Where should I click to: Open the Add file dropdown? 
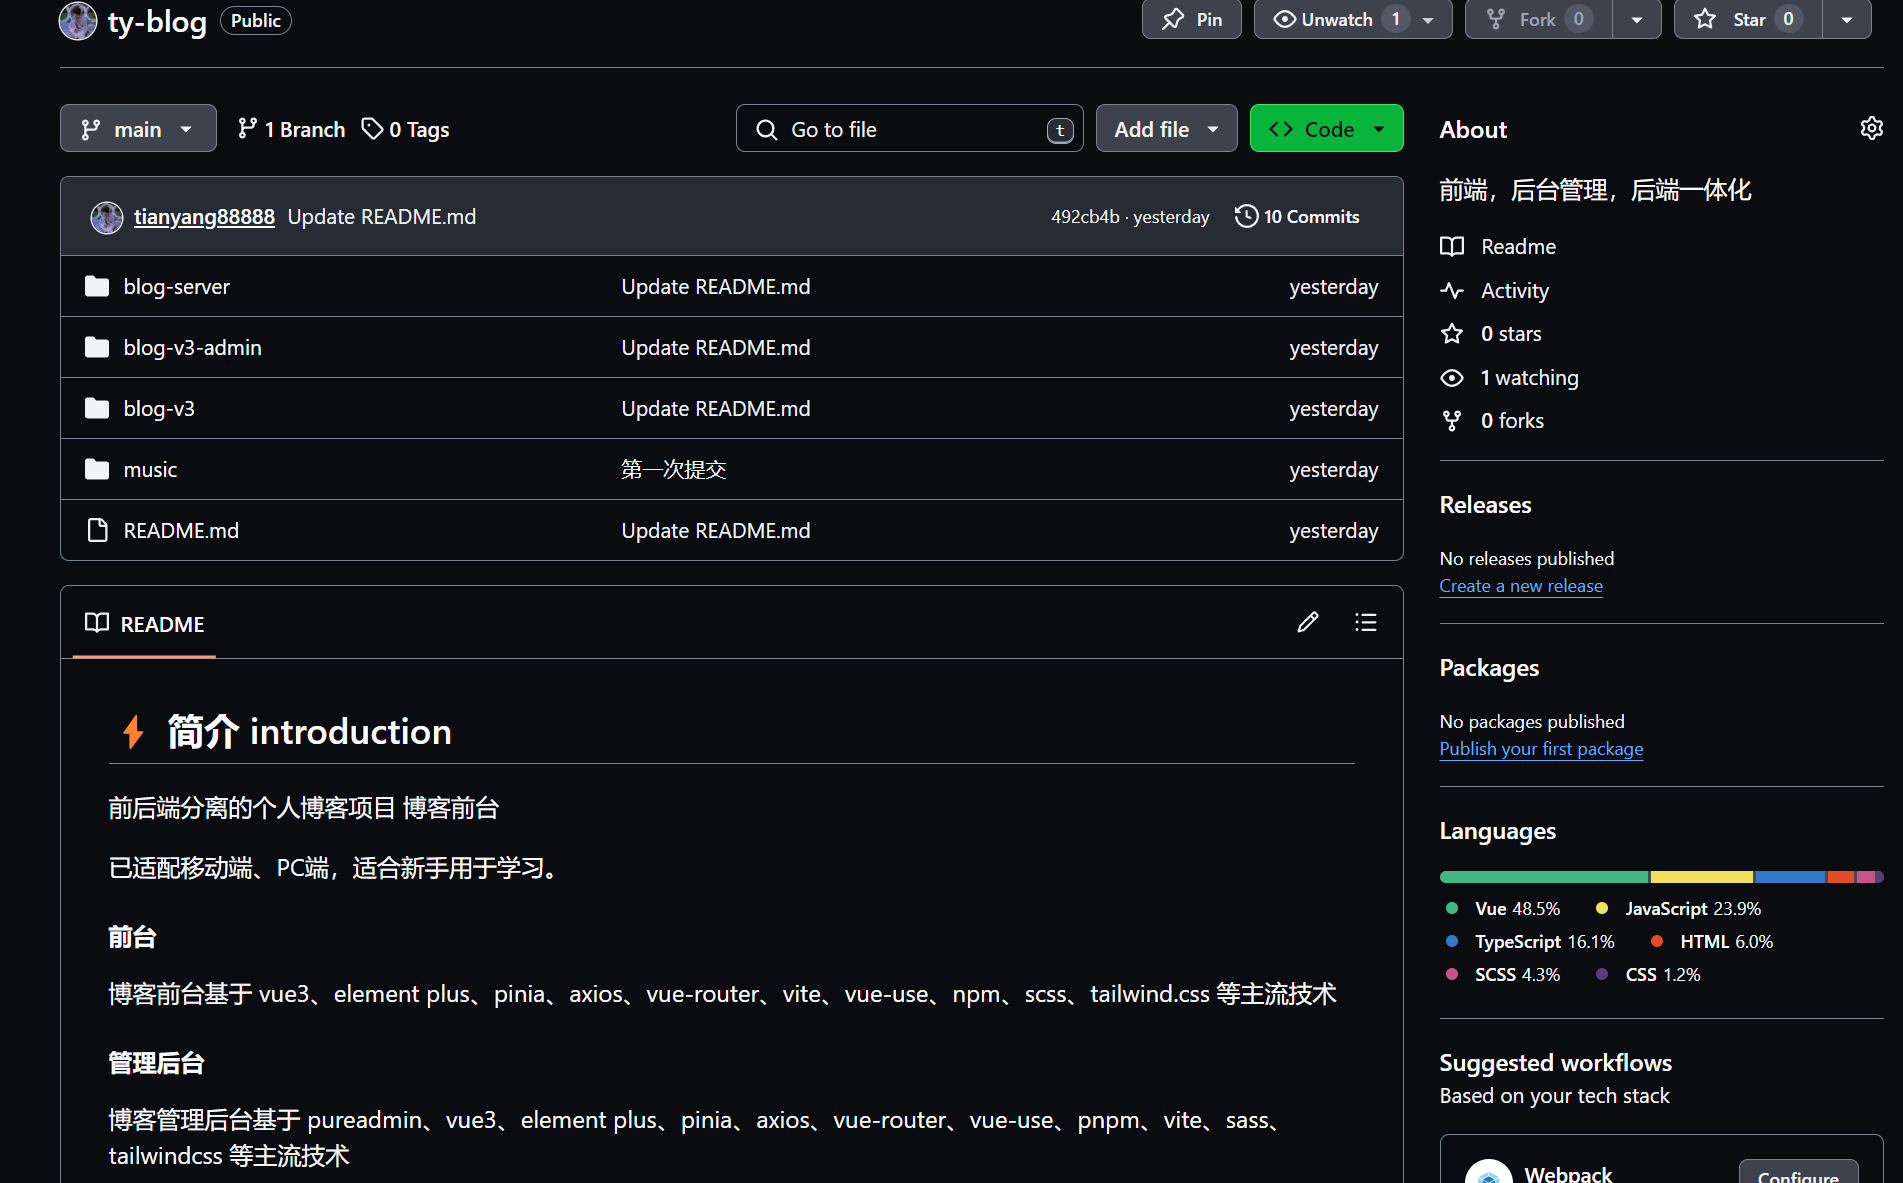(x=1166, y=128)
